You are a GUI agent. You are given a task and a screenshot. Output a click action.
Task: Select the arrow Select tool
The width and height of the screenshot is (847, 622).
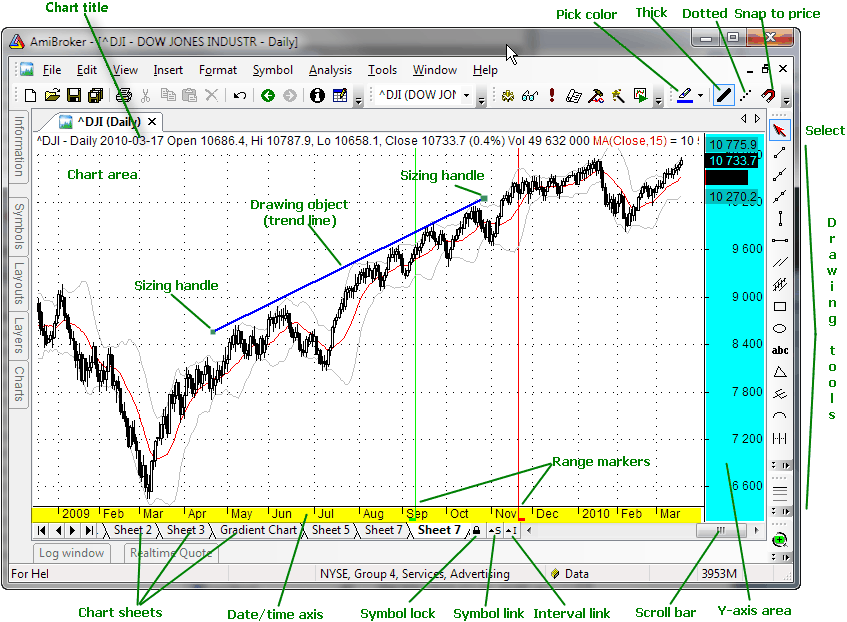pyautogui.click(x=780, y=130)
